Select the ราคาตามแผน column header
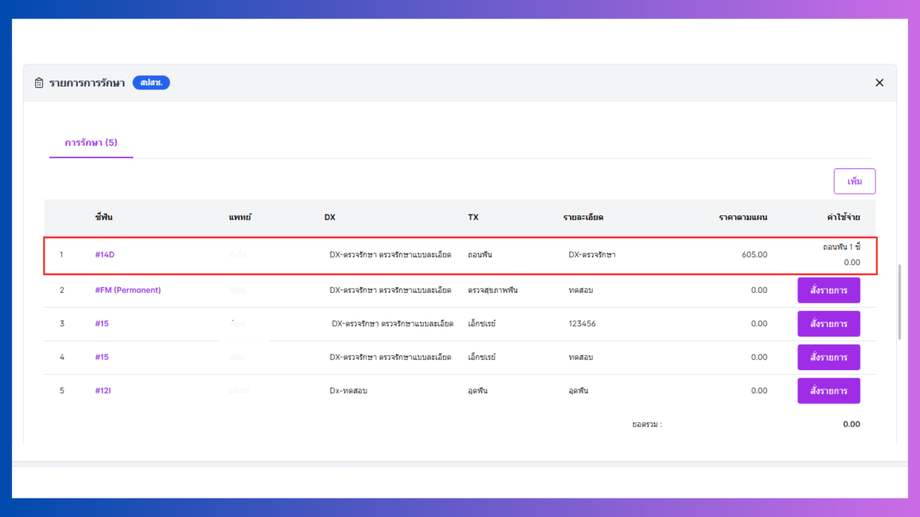 (743, 217)
